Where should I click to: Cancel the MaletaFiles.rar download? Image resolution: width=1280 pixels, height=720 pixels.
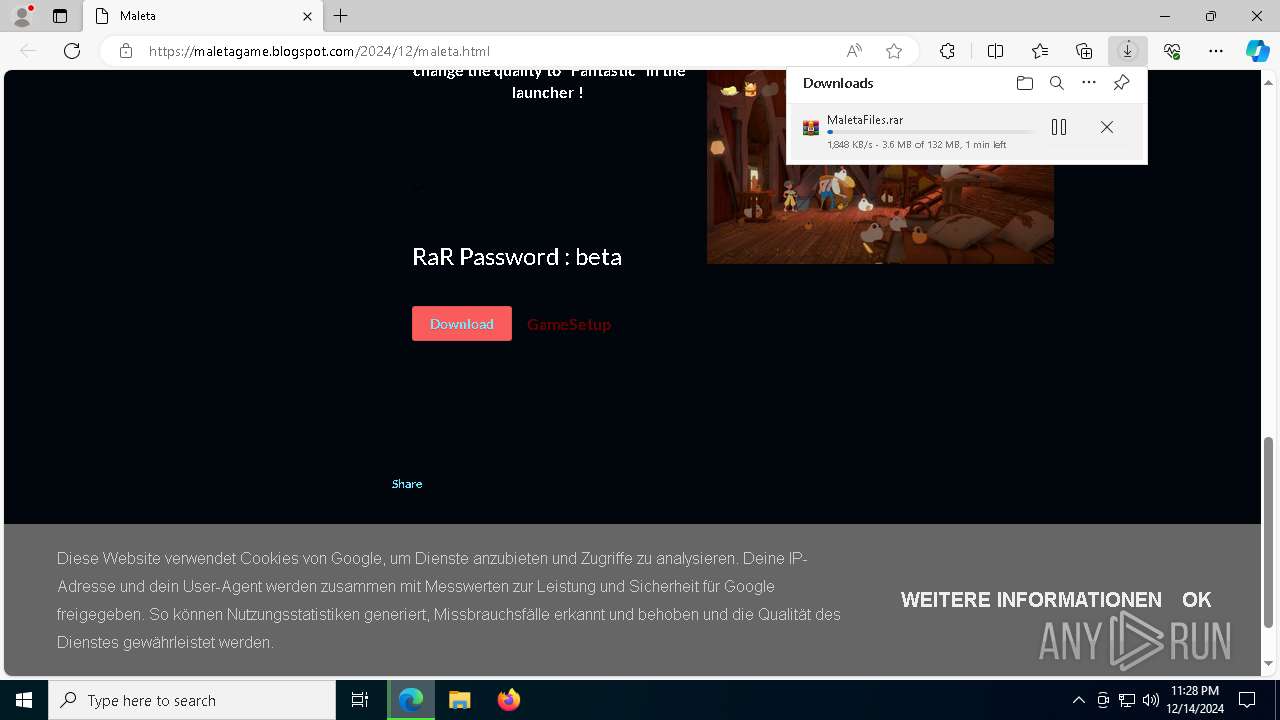tap(1107, 127)
